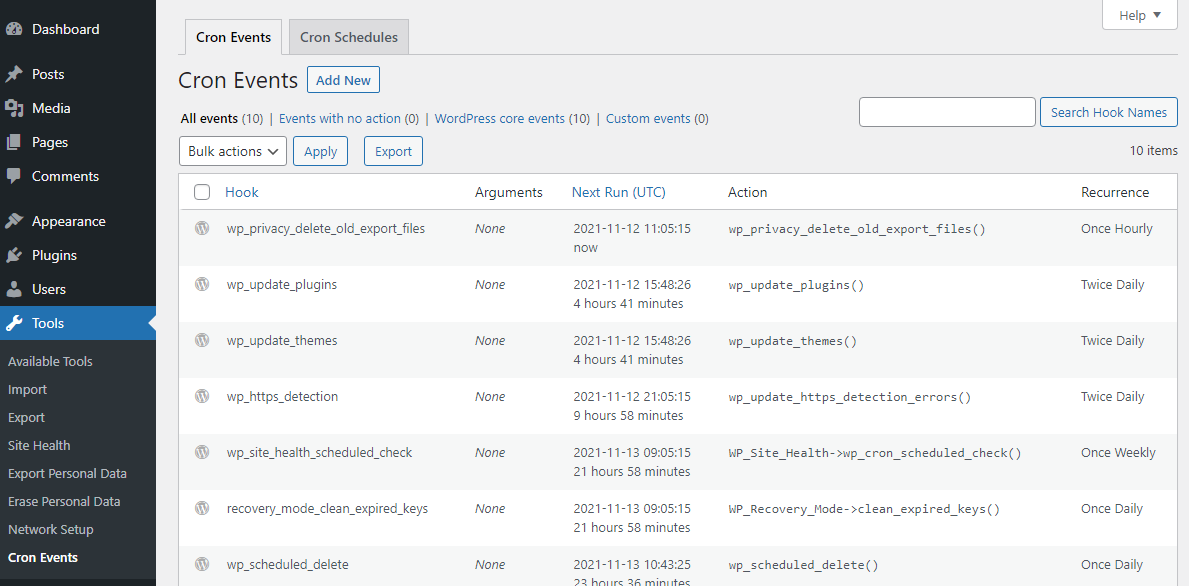Click the Once Hourly recurrence value

pyautogui.click(x=1117, y=228)
